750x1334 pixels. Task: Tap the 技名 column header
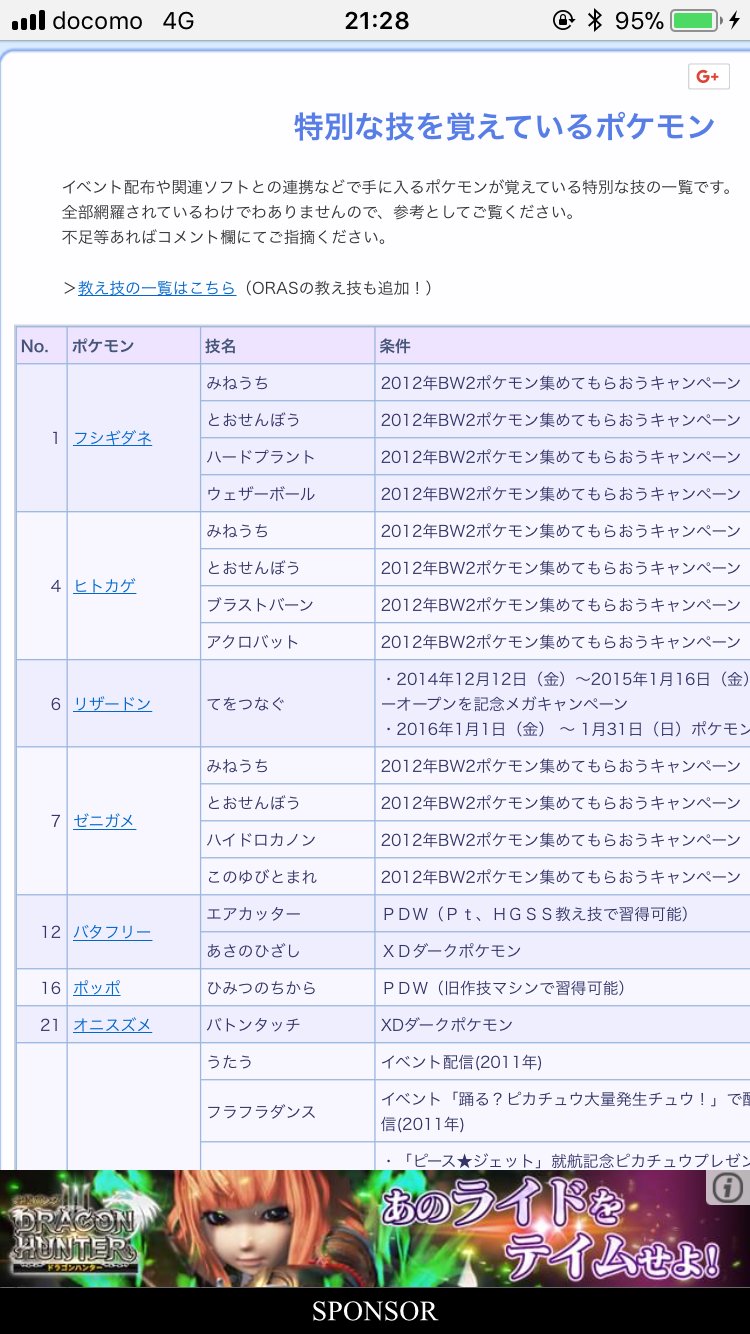tap(287, 346)
